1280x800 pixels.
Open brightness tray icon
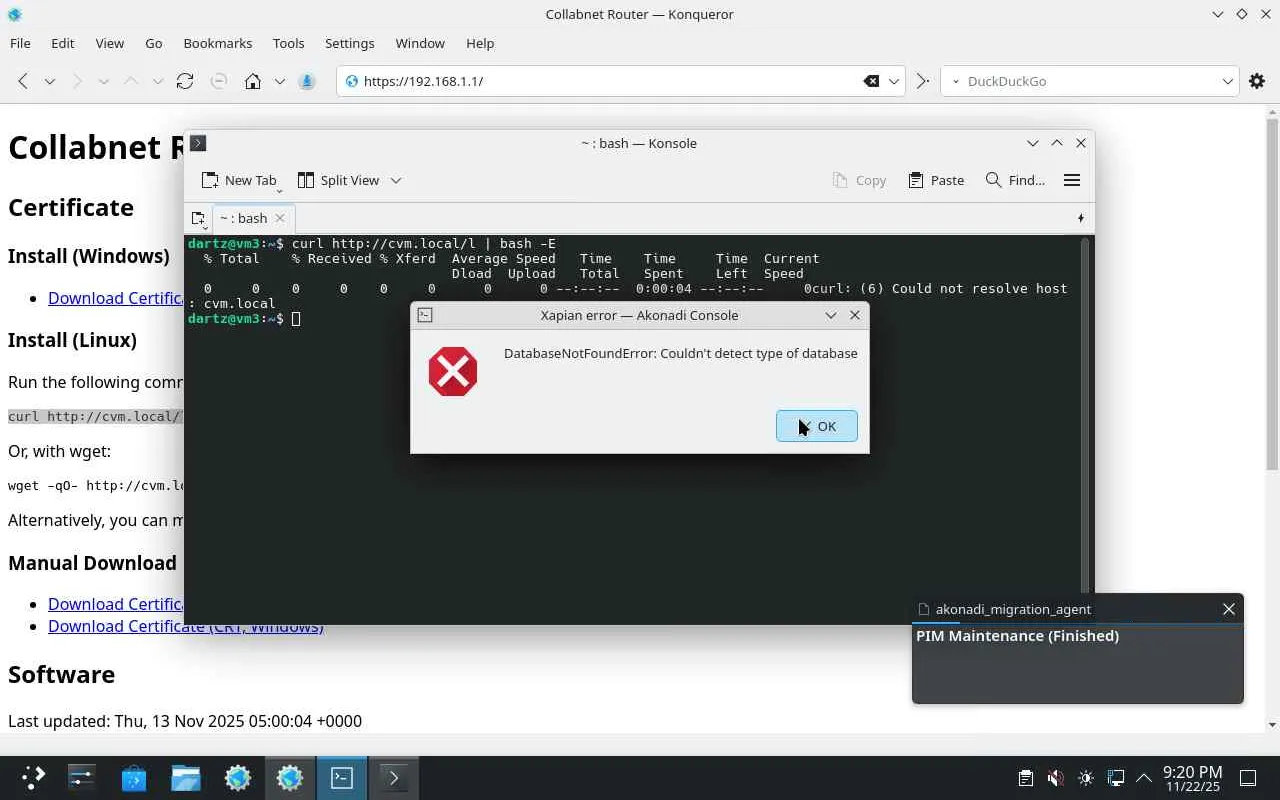(x=1086, y=778)
